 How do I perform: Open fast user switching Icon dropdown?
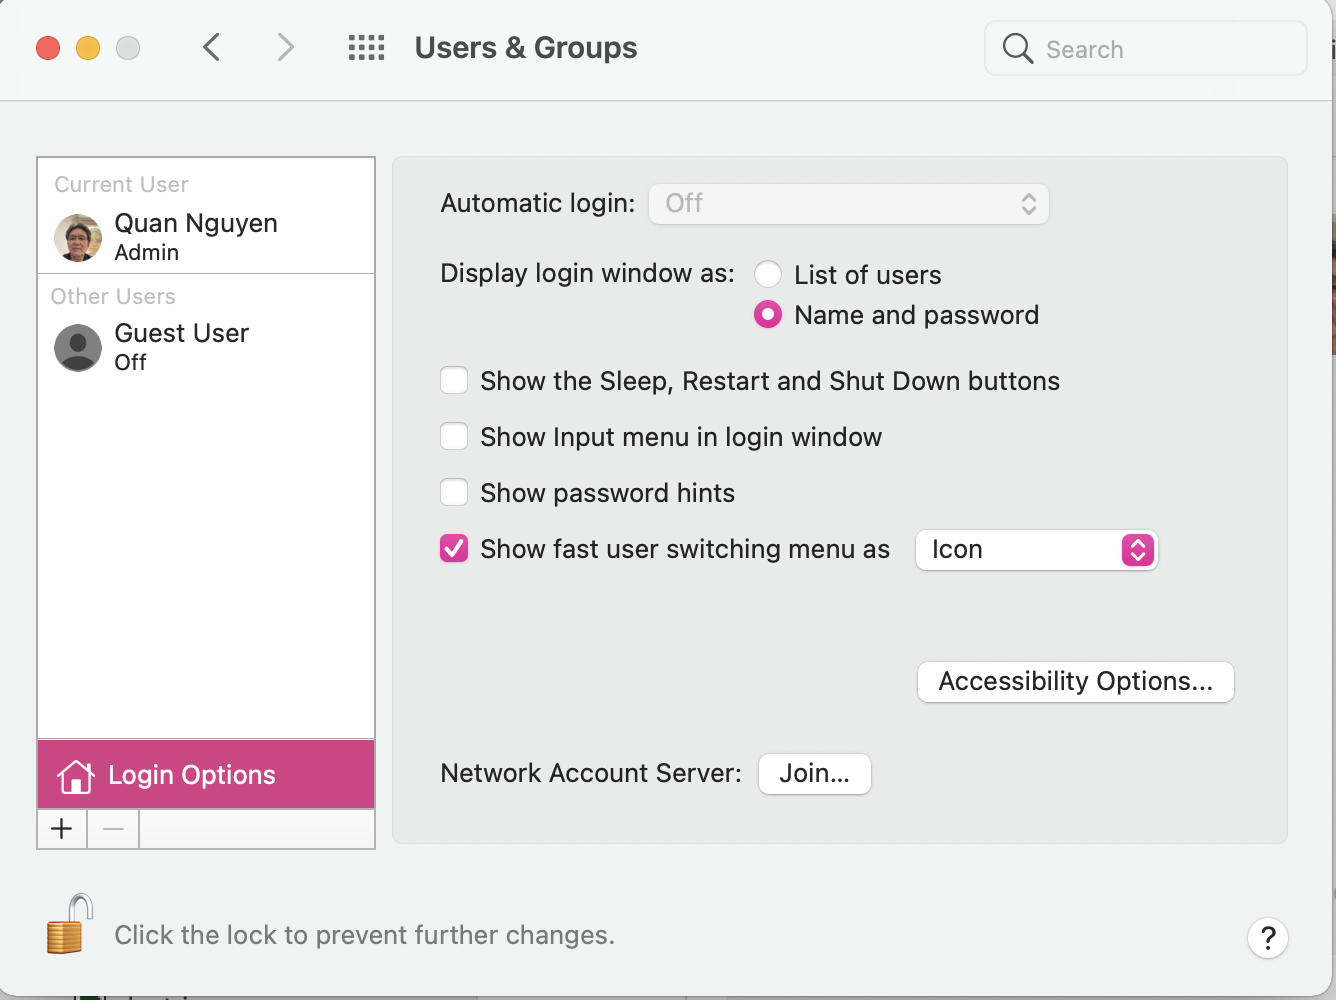pyautogui.click(x=1037, y=550)
